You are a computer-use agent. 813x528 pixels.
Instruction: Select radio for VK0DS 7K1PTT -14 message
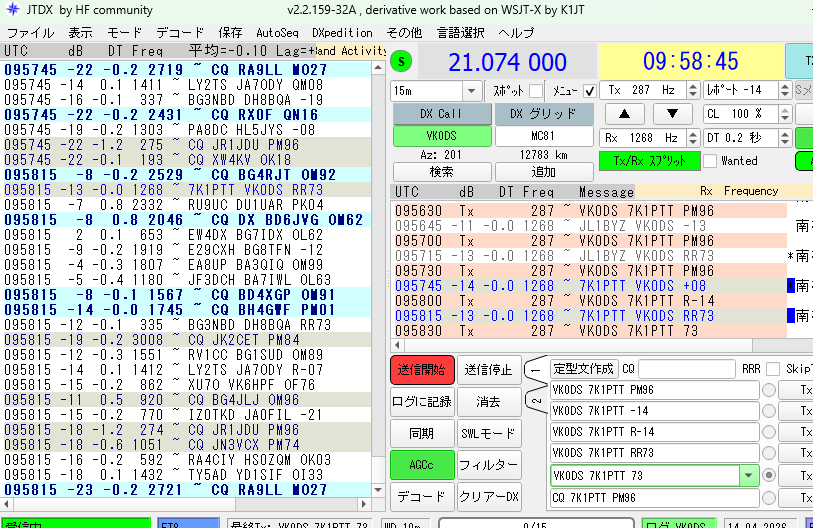click(769, 411)
